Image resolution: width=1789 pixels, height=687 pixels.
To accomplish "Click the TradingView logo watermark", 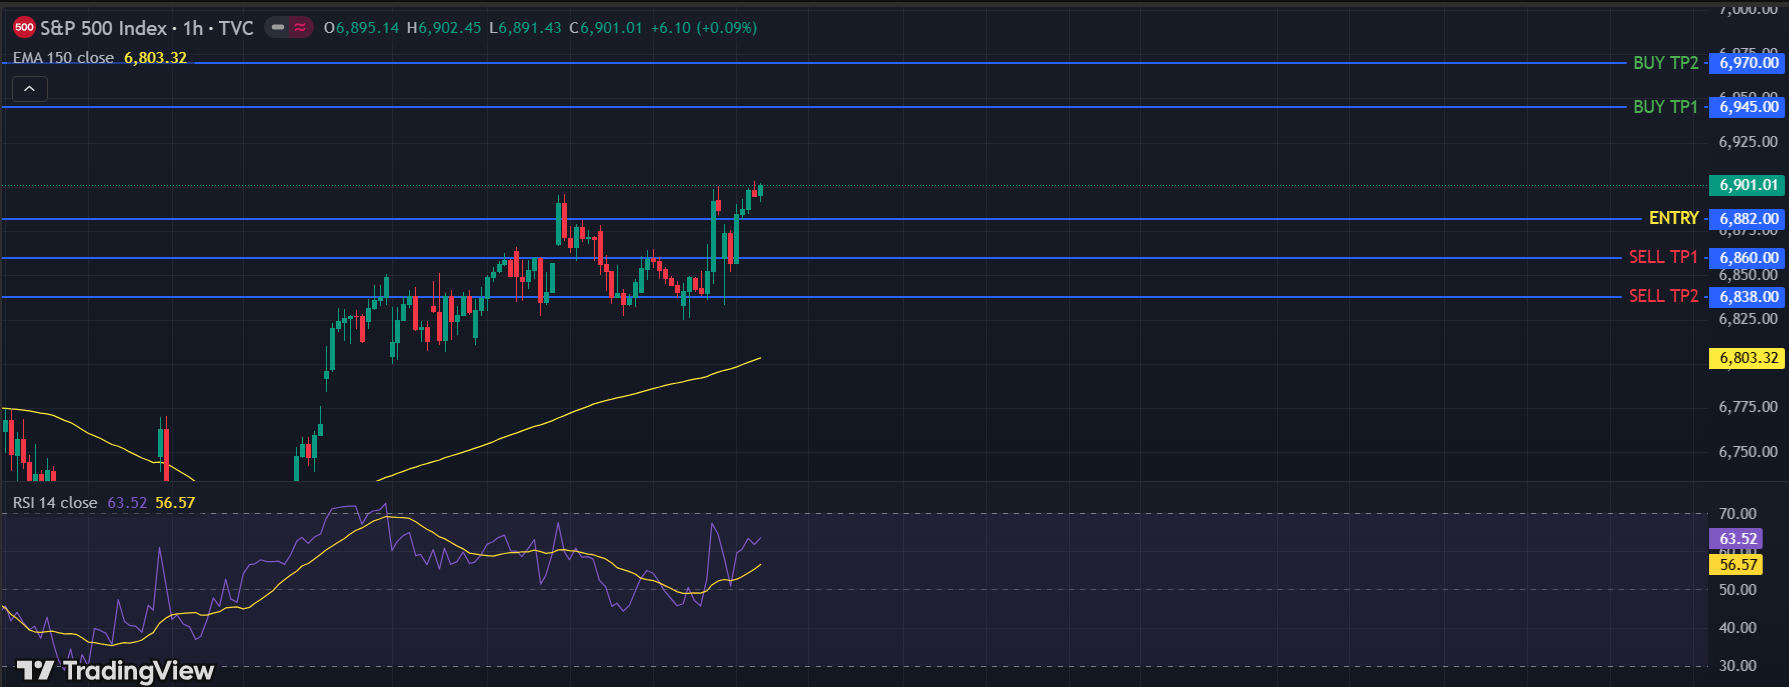I will (115, 670).
